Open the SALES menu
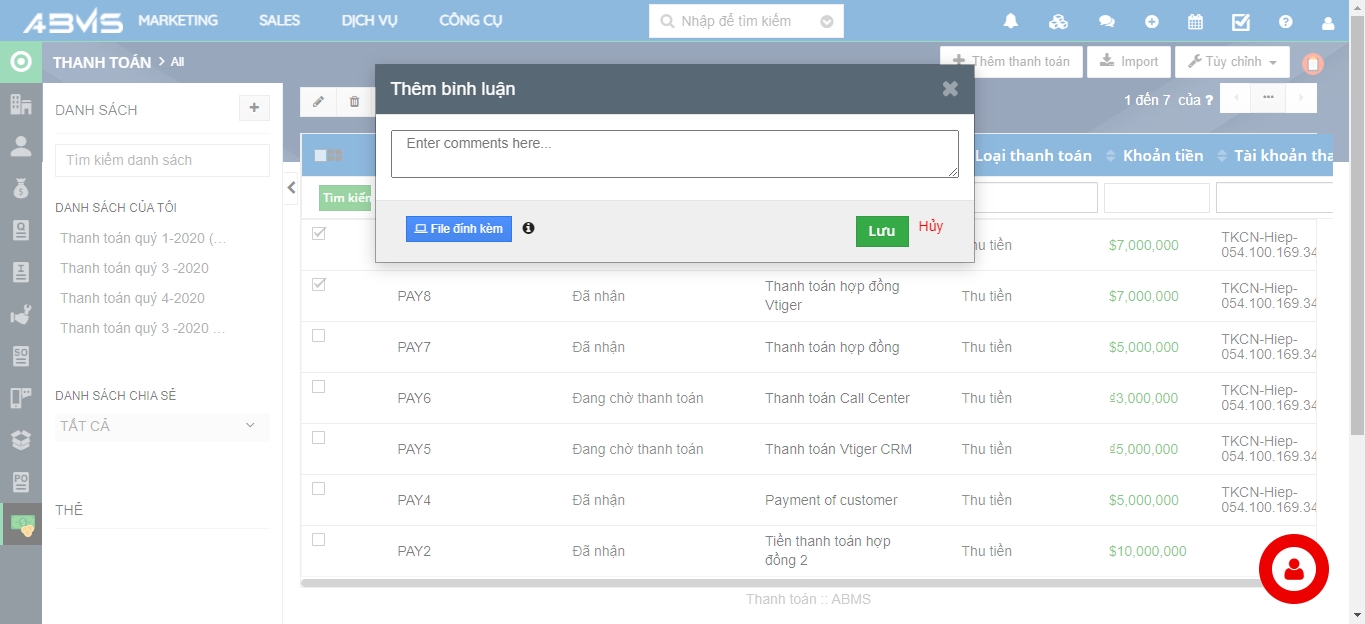Image resolution: width=1365 pixels, height=624 pixels. pyautogui.click(x=279, y=20)
